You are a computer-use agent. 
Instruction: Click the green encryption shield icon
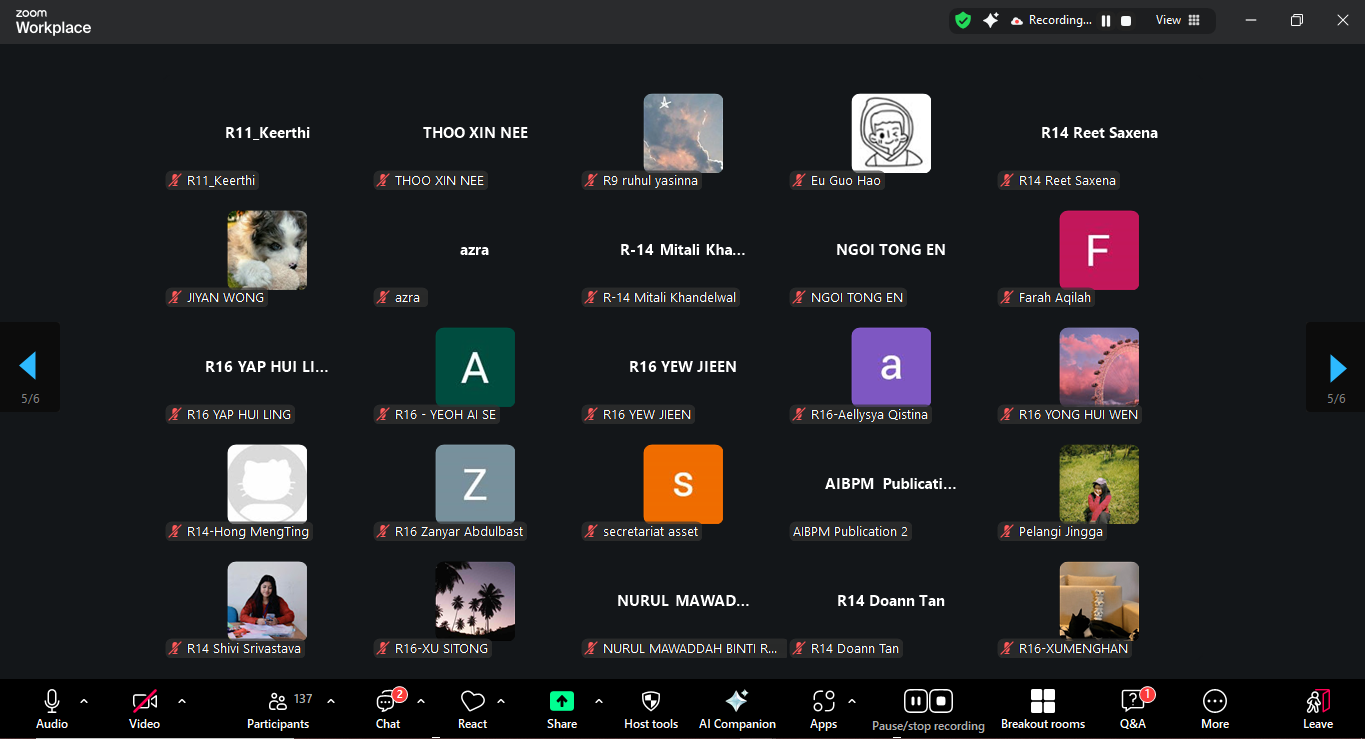[963, 20]
